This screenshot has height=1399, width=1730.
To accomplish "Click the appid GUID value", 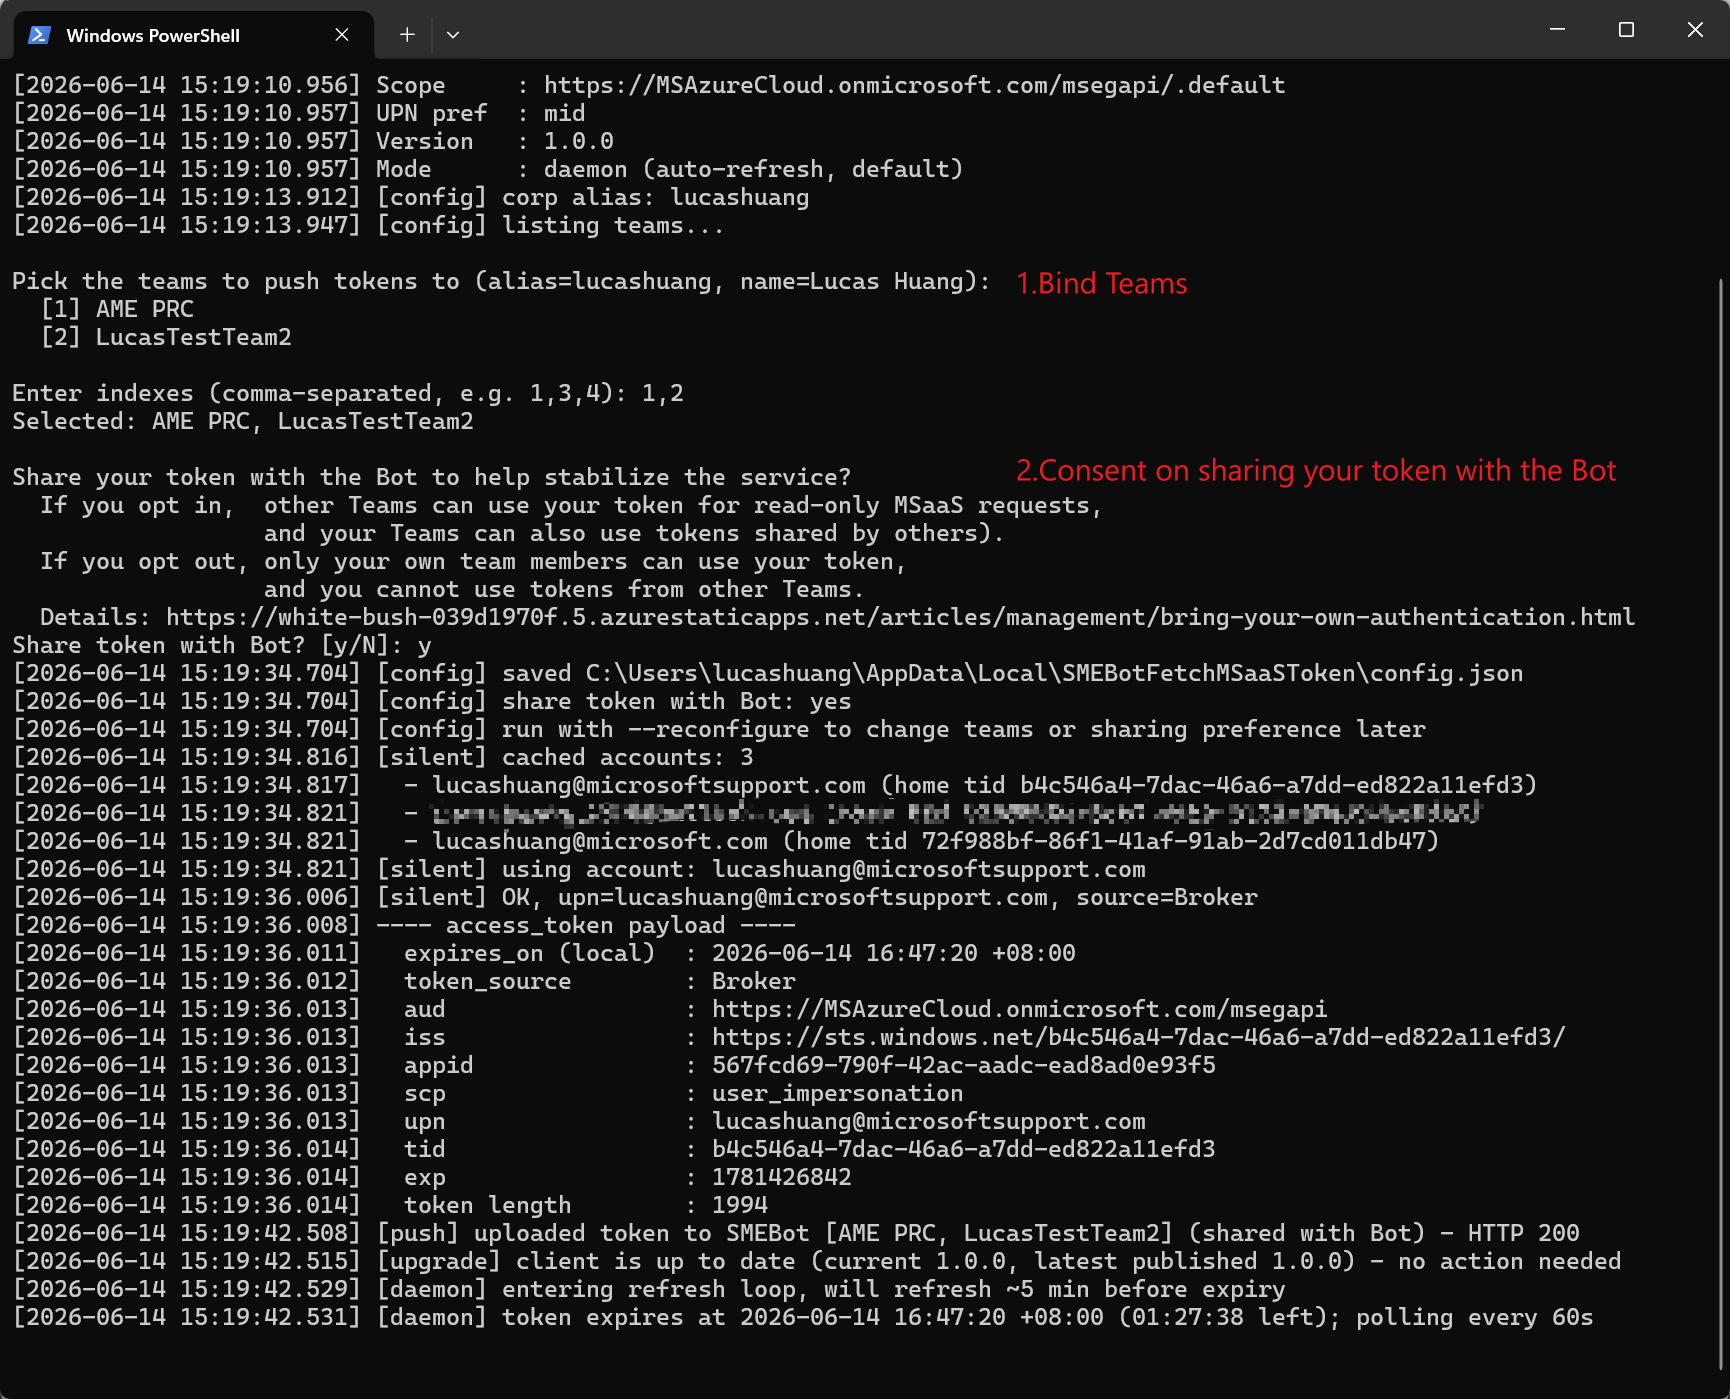I will tap(964, 1065).
